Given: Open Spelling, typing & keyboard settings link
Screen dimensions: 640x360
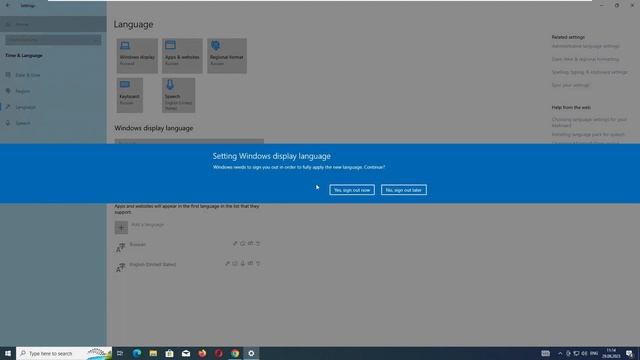Looking at the screenshot, I should 589,72.
